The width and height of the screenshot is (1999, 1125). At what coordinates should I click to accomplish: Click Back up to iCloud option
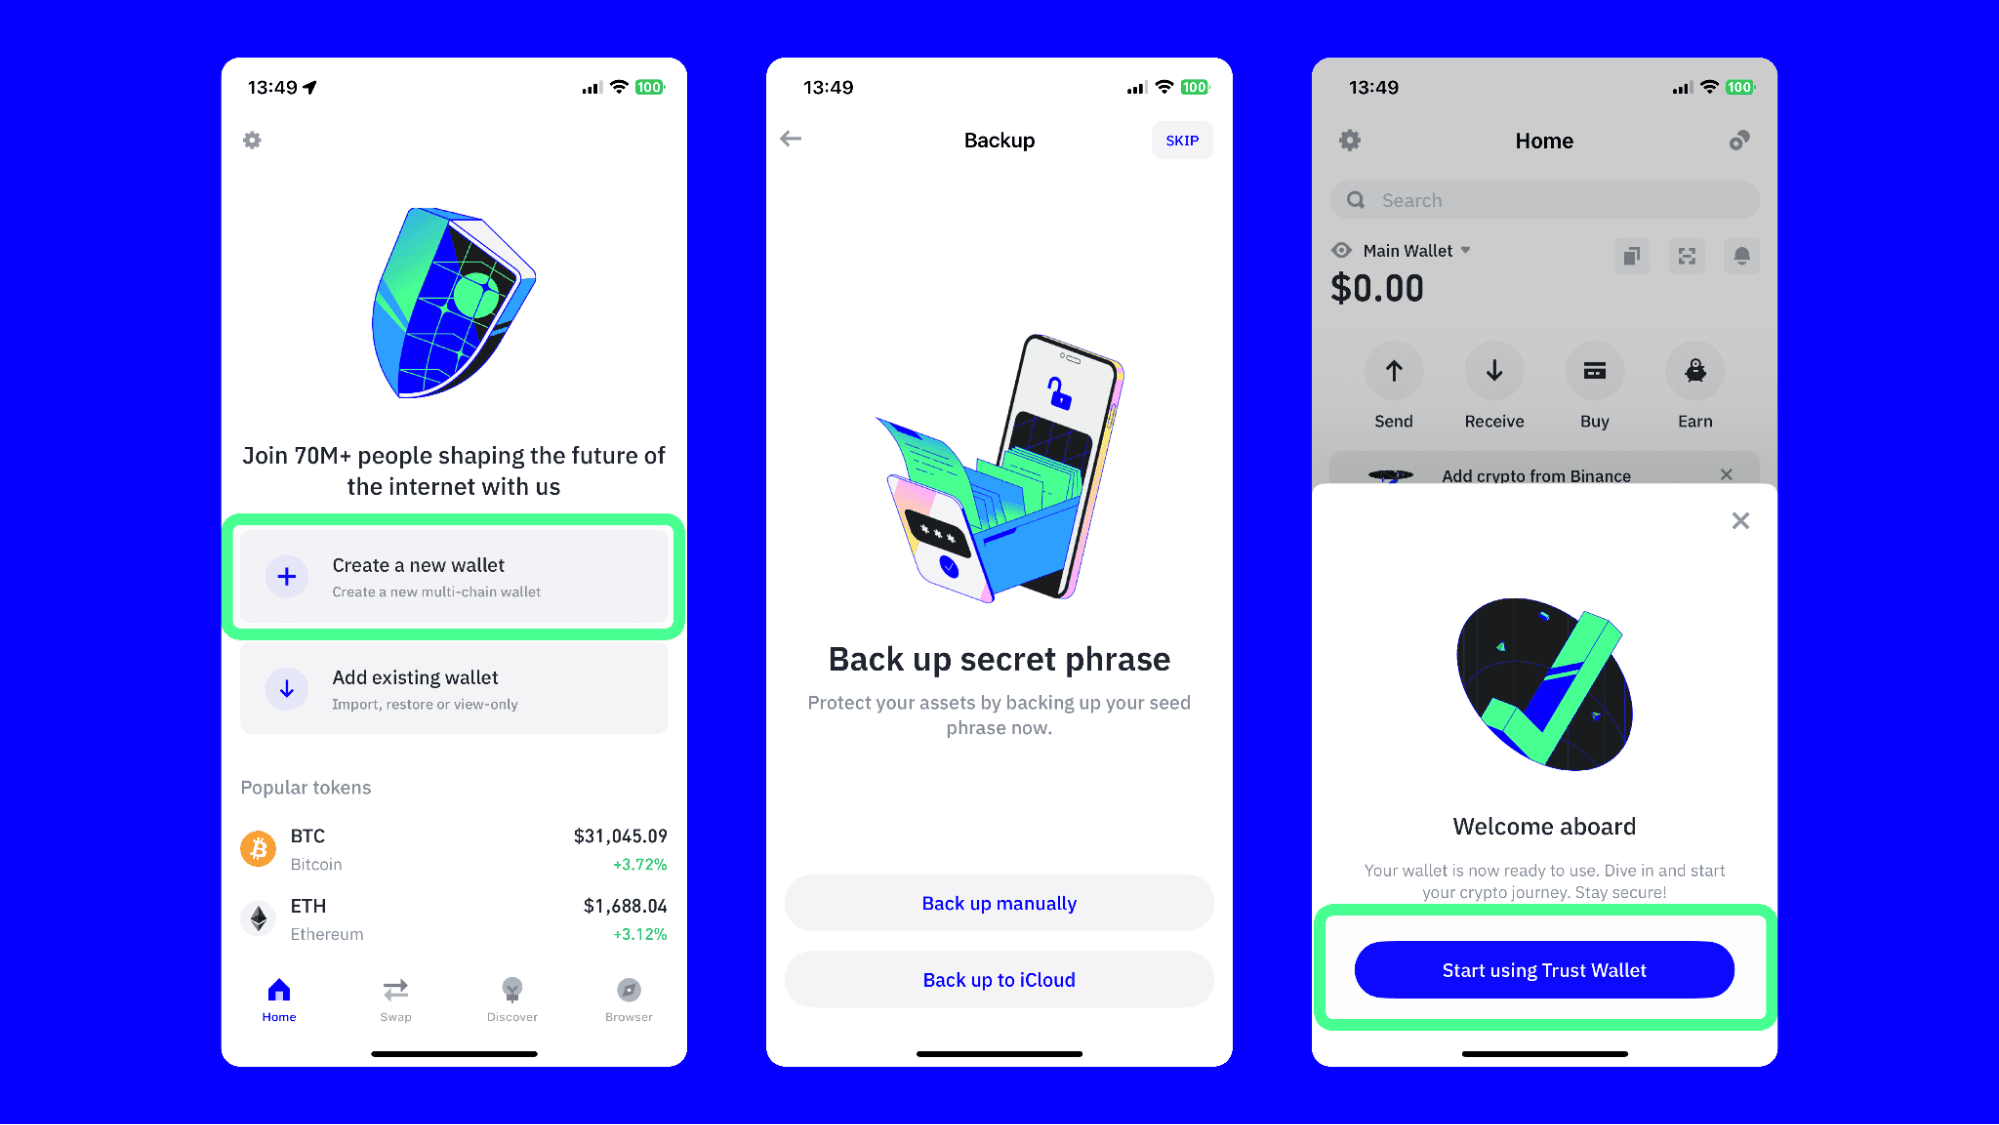tap(998, 979)
